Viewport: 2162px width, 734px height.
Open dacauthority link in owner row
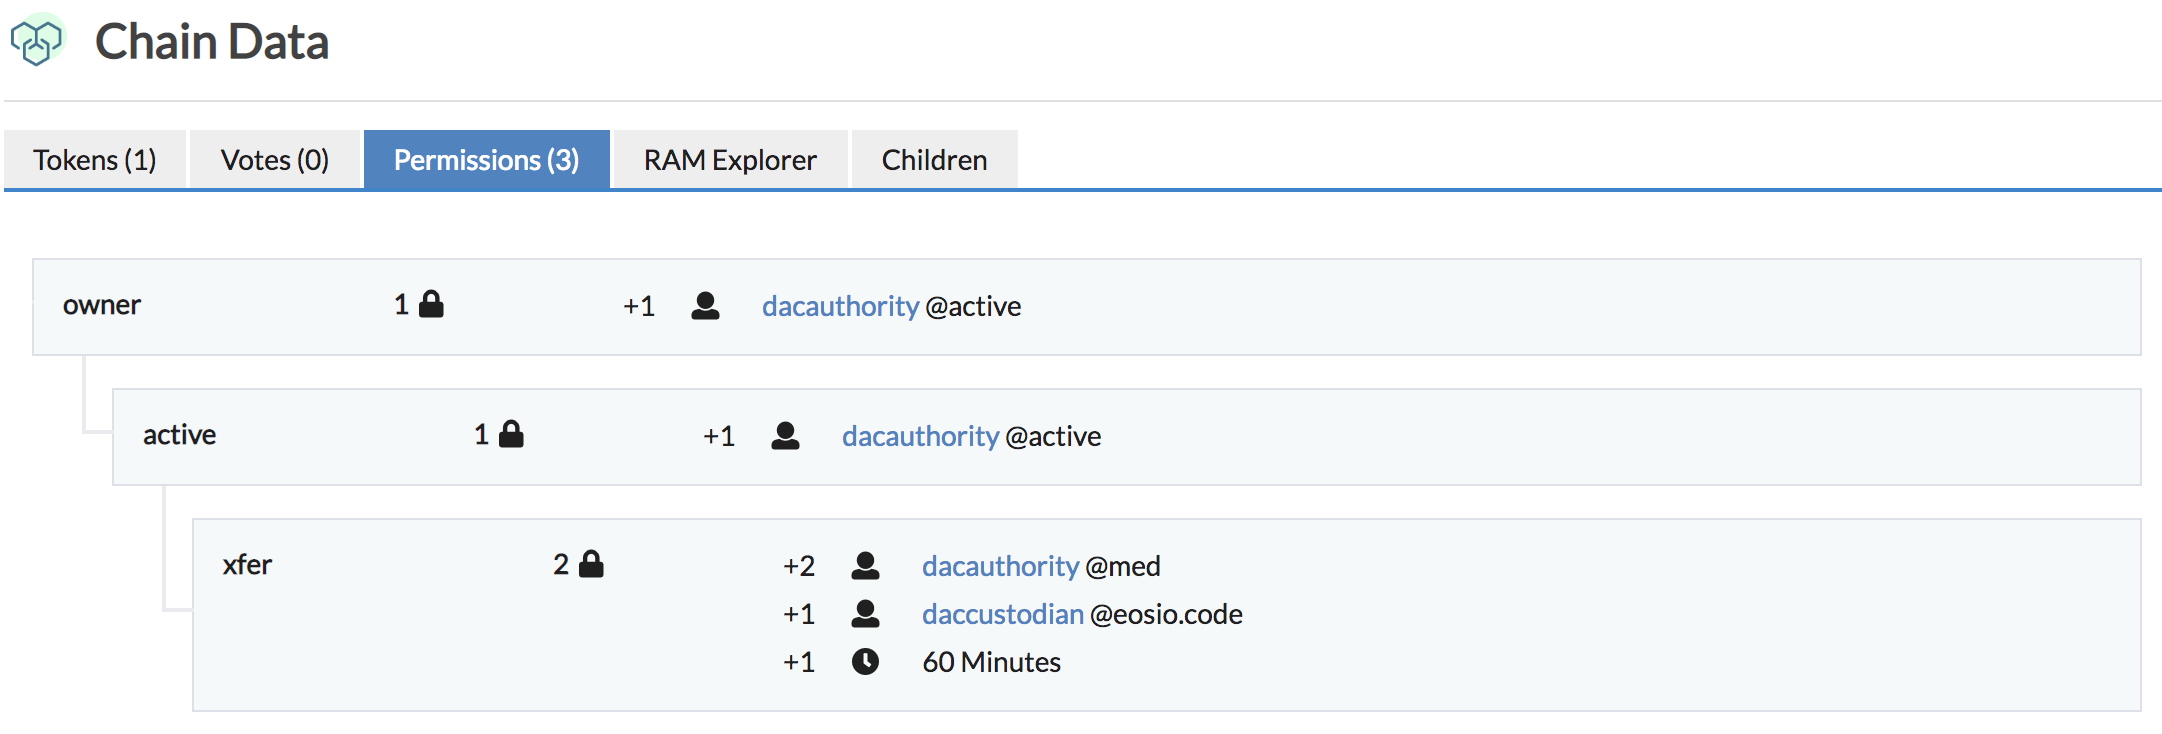[x=840, y=306]
